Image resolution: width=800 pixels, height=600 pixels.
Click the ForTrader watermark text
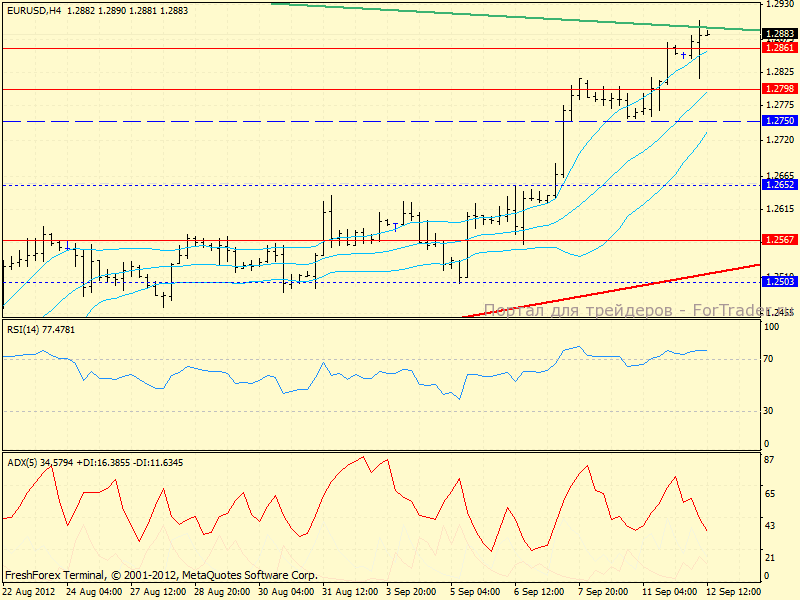(620, 311)
